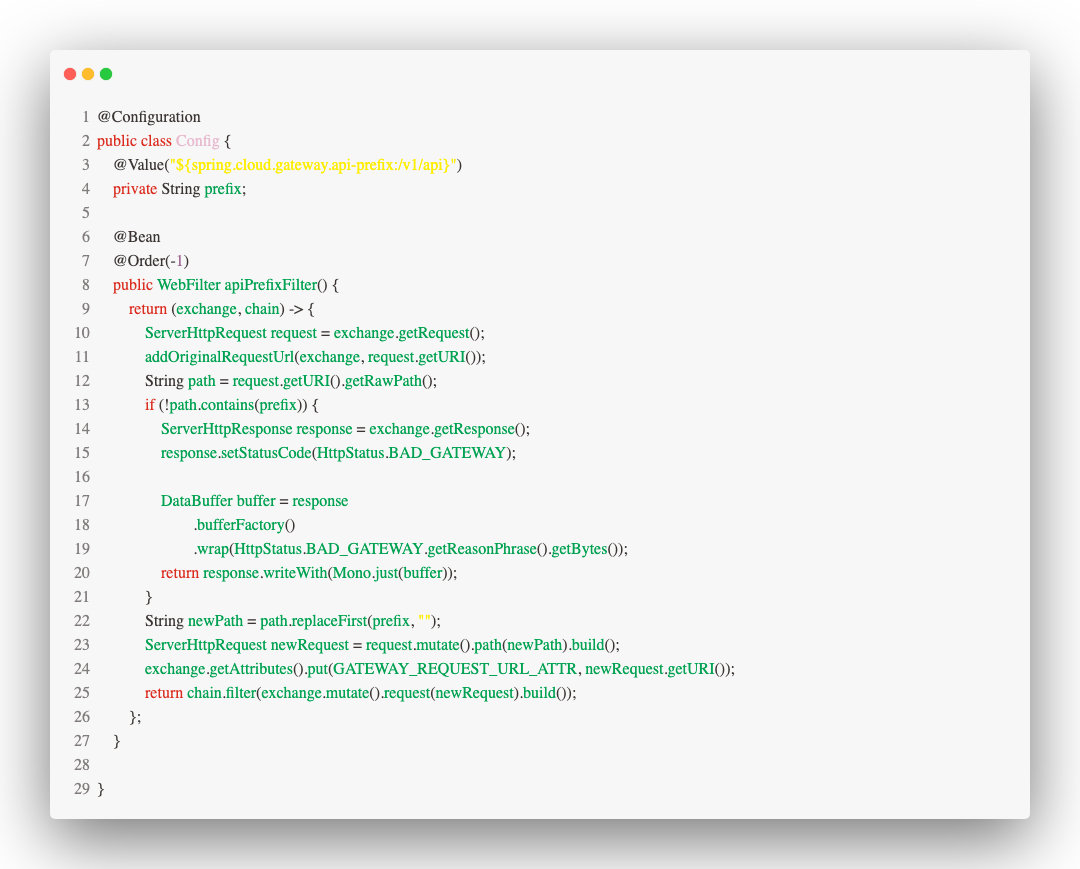Click '.bufferFactory()' on line 18
The height and width of the screenshot is (869, 1080).
pos(245,525)
